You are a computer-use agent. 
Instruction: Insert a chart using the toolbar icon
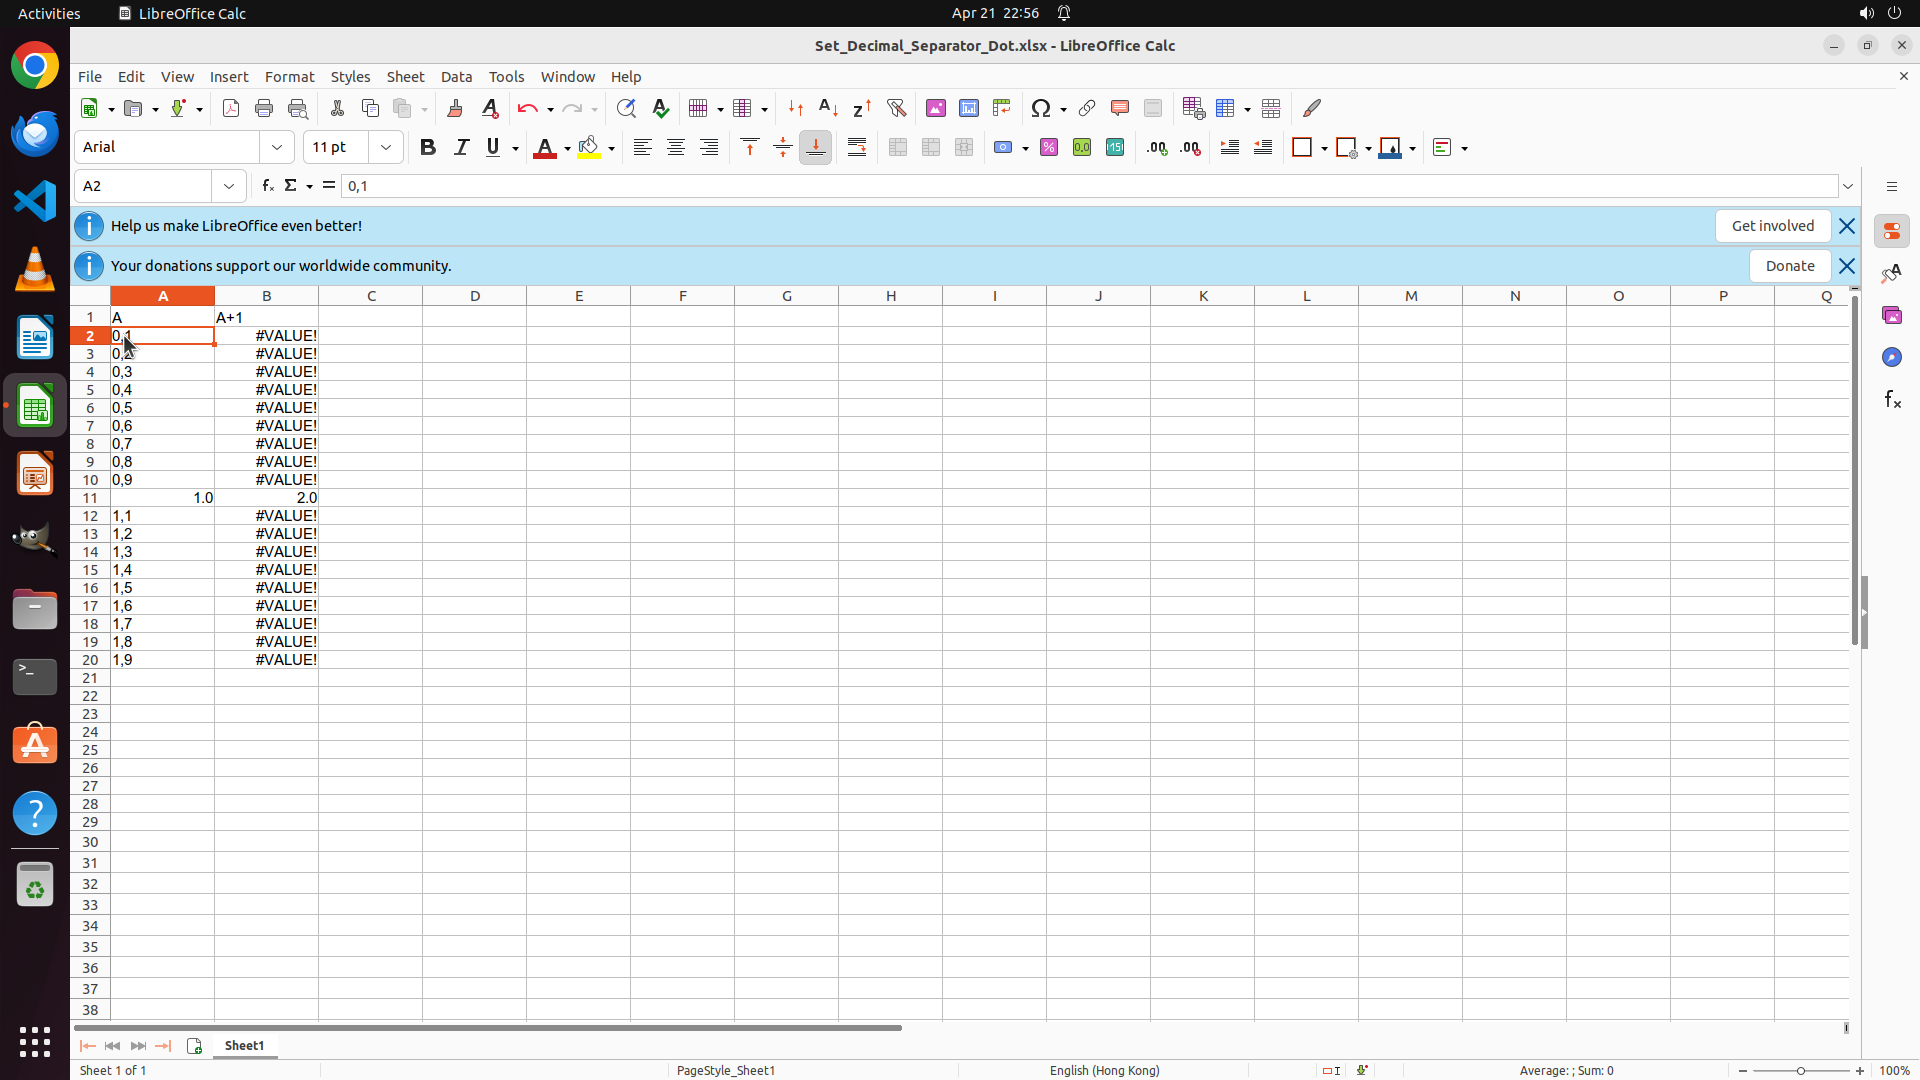(x=968, y=108)
